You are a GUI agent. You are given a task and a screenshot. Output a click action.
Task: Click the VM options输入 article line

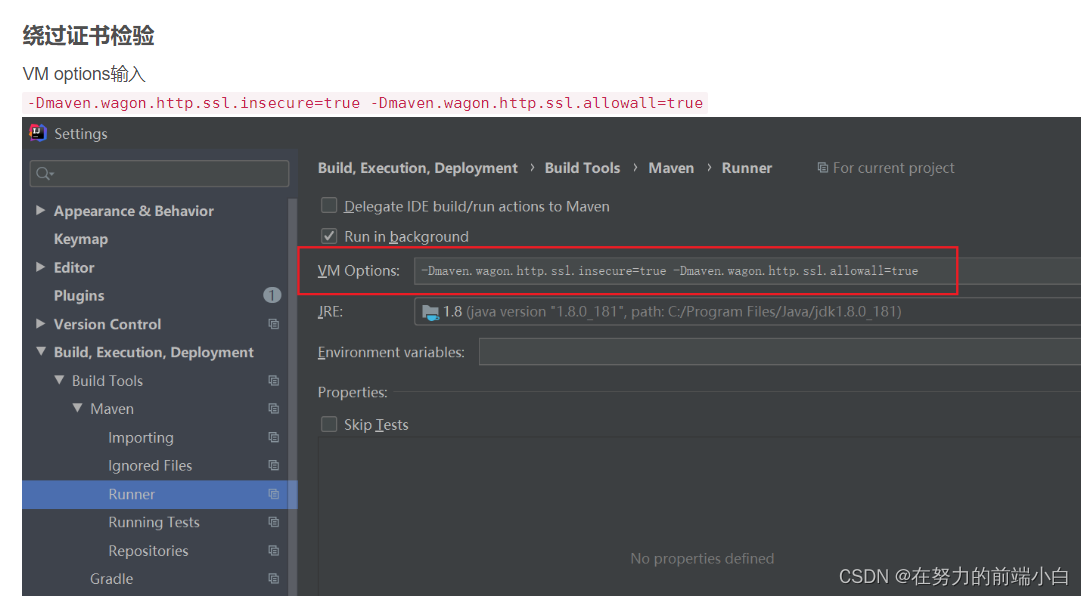pos(84,74)
